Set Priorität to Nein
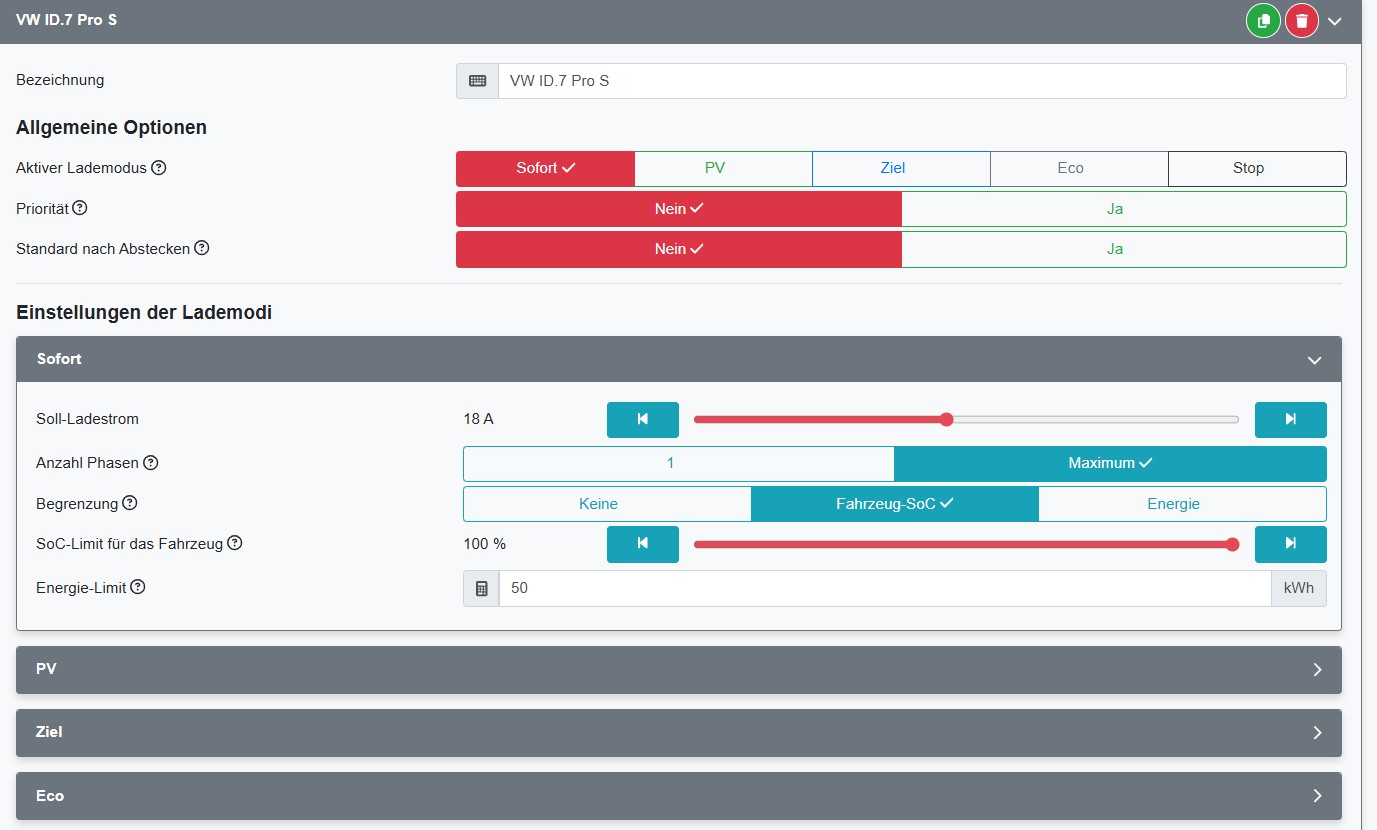 (x=679, y=209)
